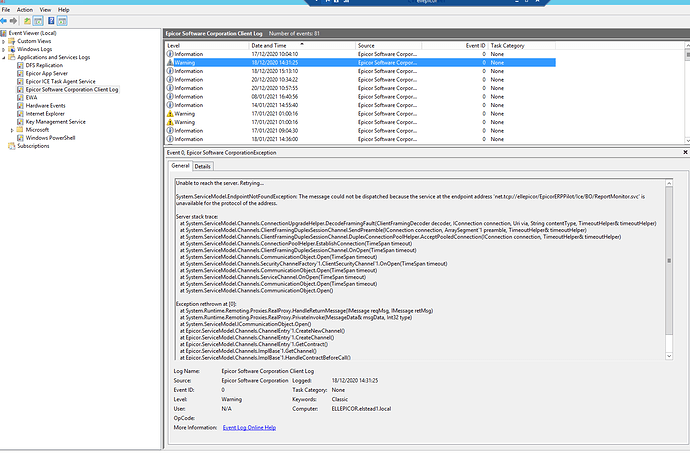The image size is (690, 454).
Task: Click information icon of 14/01/2021 14:55:40 event
Action: pyautogui.click(x=170, y=105)
